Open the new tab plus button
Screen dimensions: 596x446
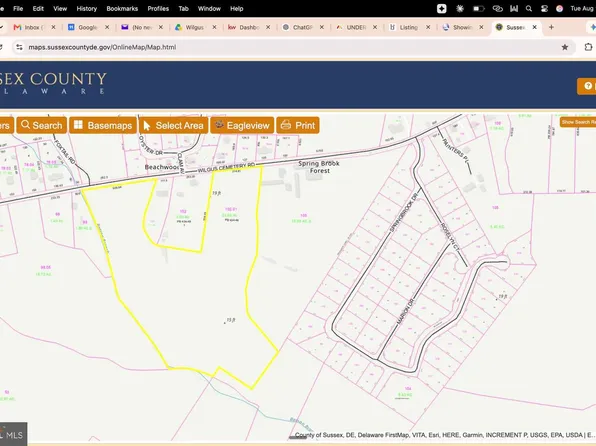pyautogui.click(x=551, y=27)
